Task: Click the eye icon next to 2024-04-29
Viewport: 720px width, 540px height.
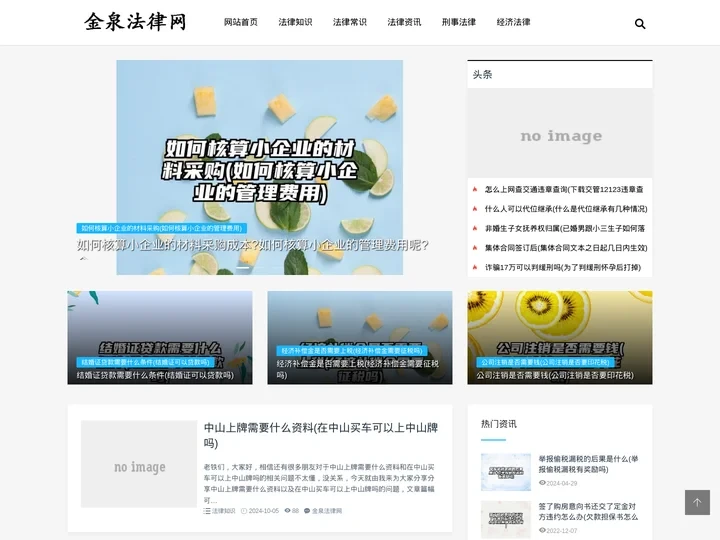Action: coord(542,483)
